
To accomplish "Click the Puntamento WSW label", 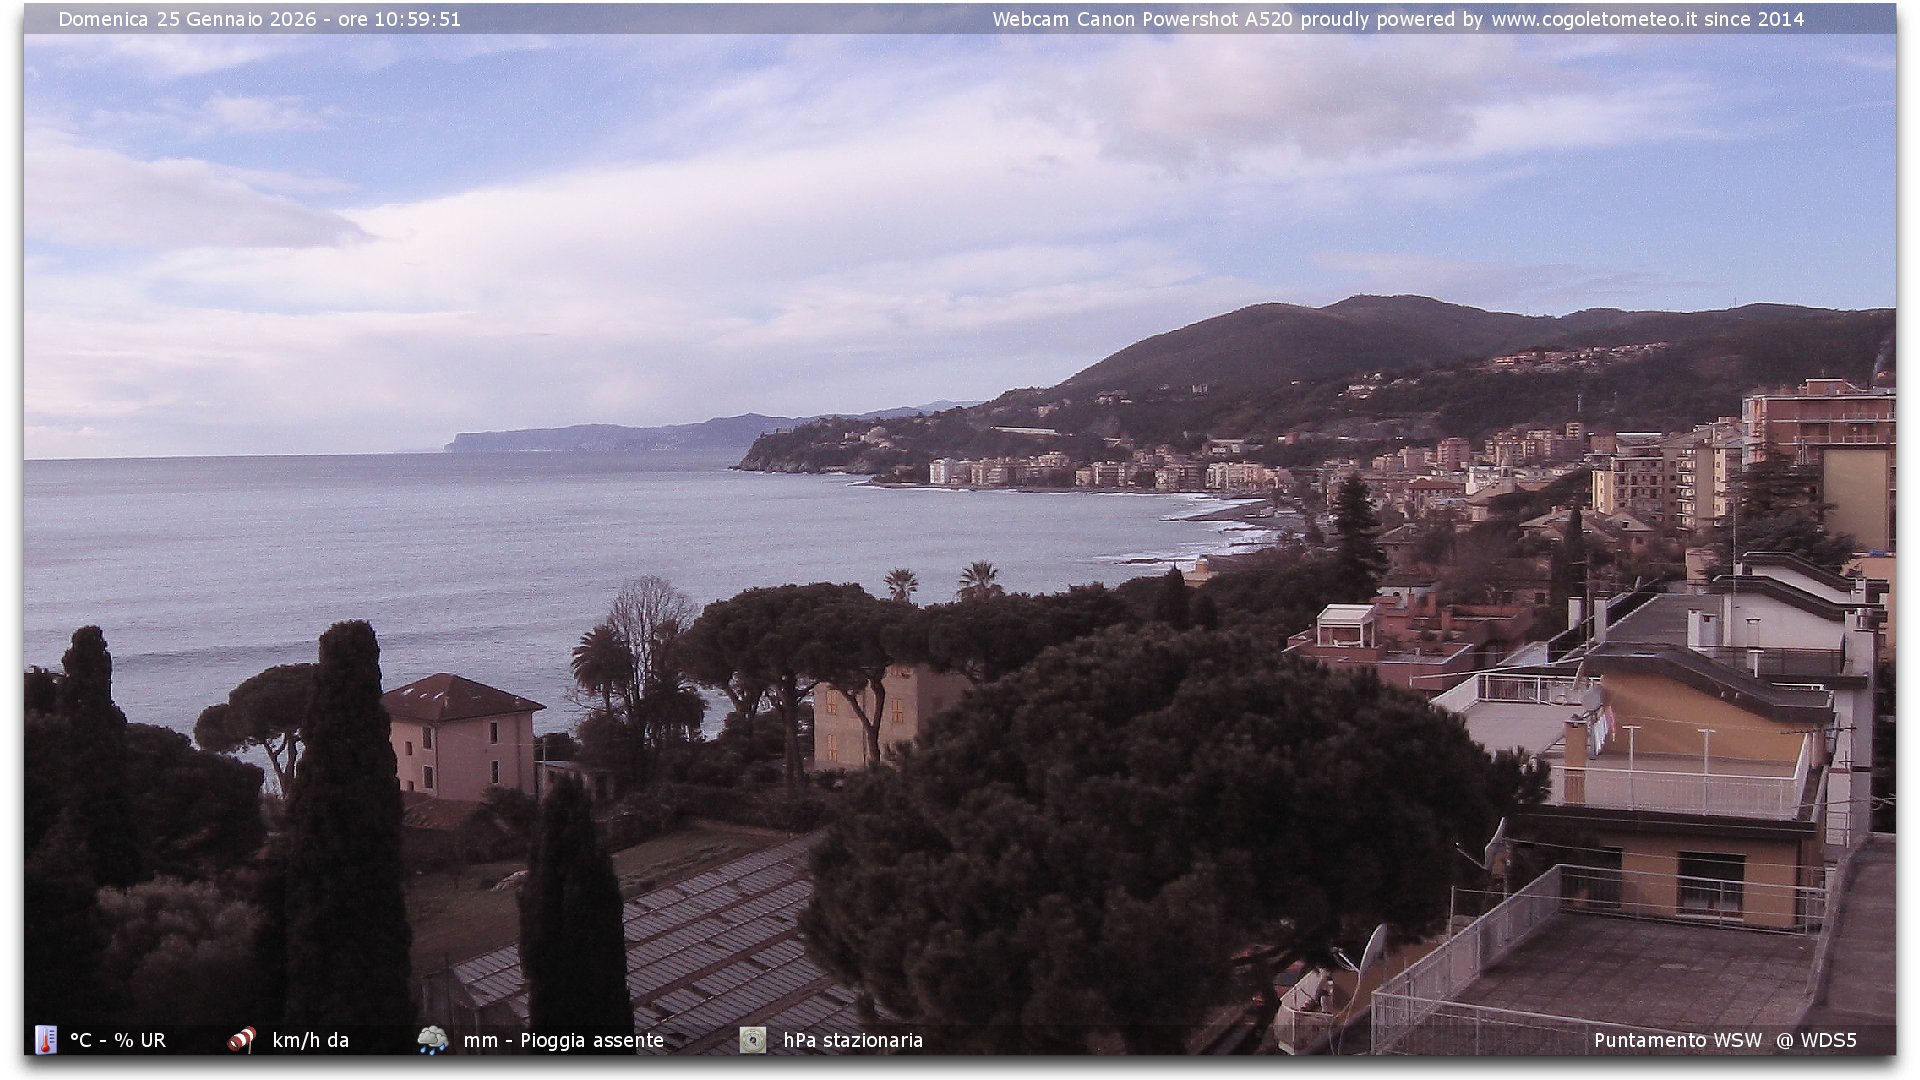I will tap(1678, 1040).
